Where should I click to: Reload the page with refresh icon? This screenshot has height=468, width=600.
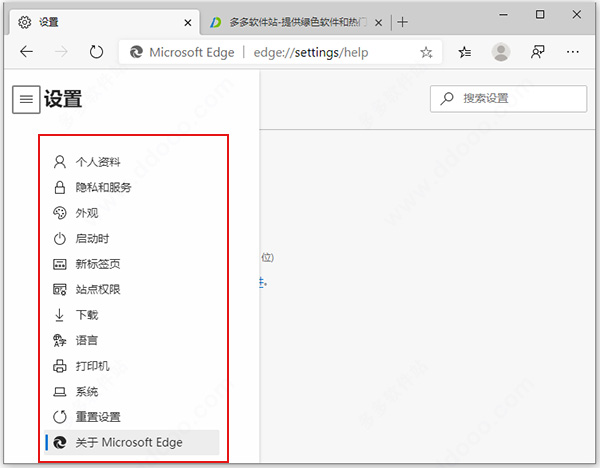tap(96, 52)
